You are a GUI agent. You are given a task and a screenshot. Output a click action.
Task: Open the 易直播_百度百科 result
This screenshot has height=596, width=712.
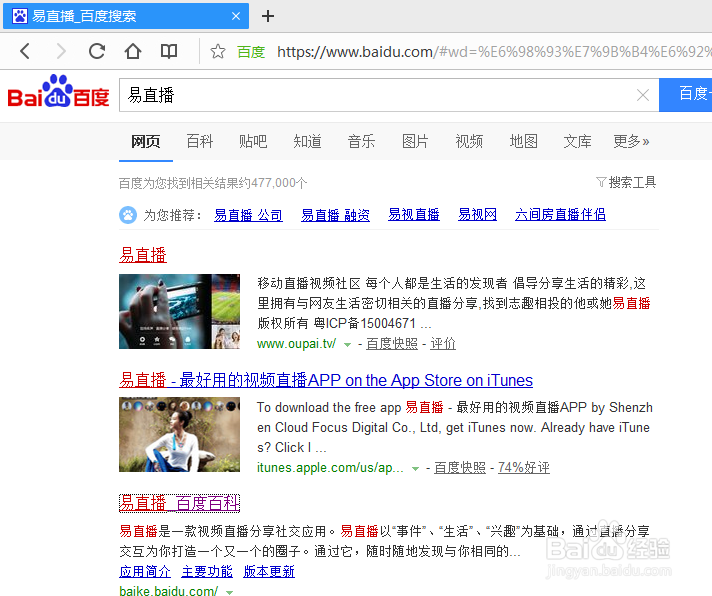[179, 503]
